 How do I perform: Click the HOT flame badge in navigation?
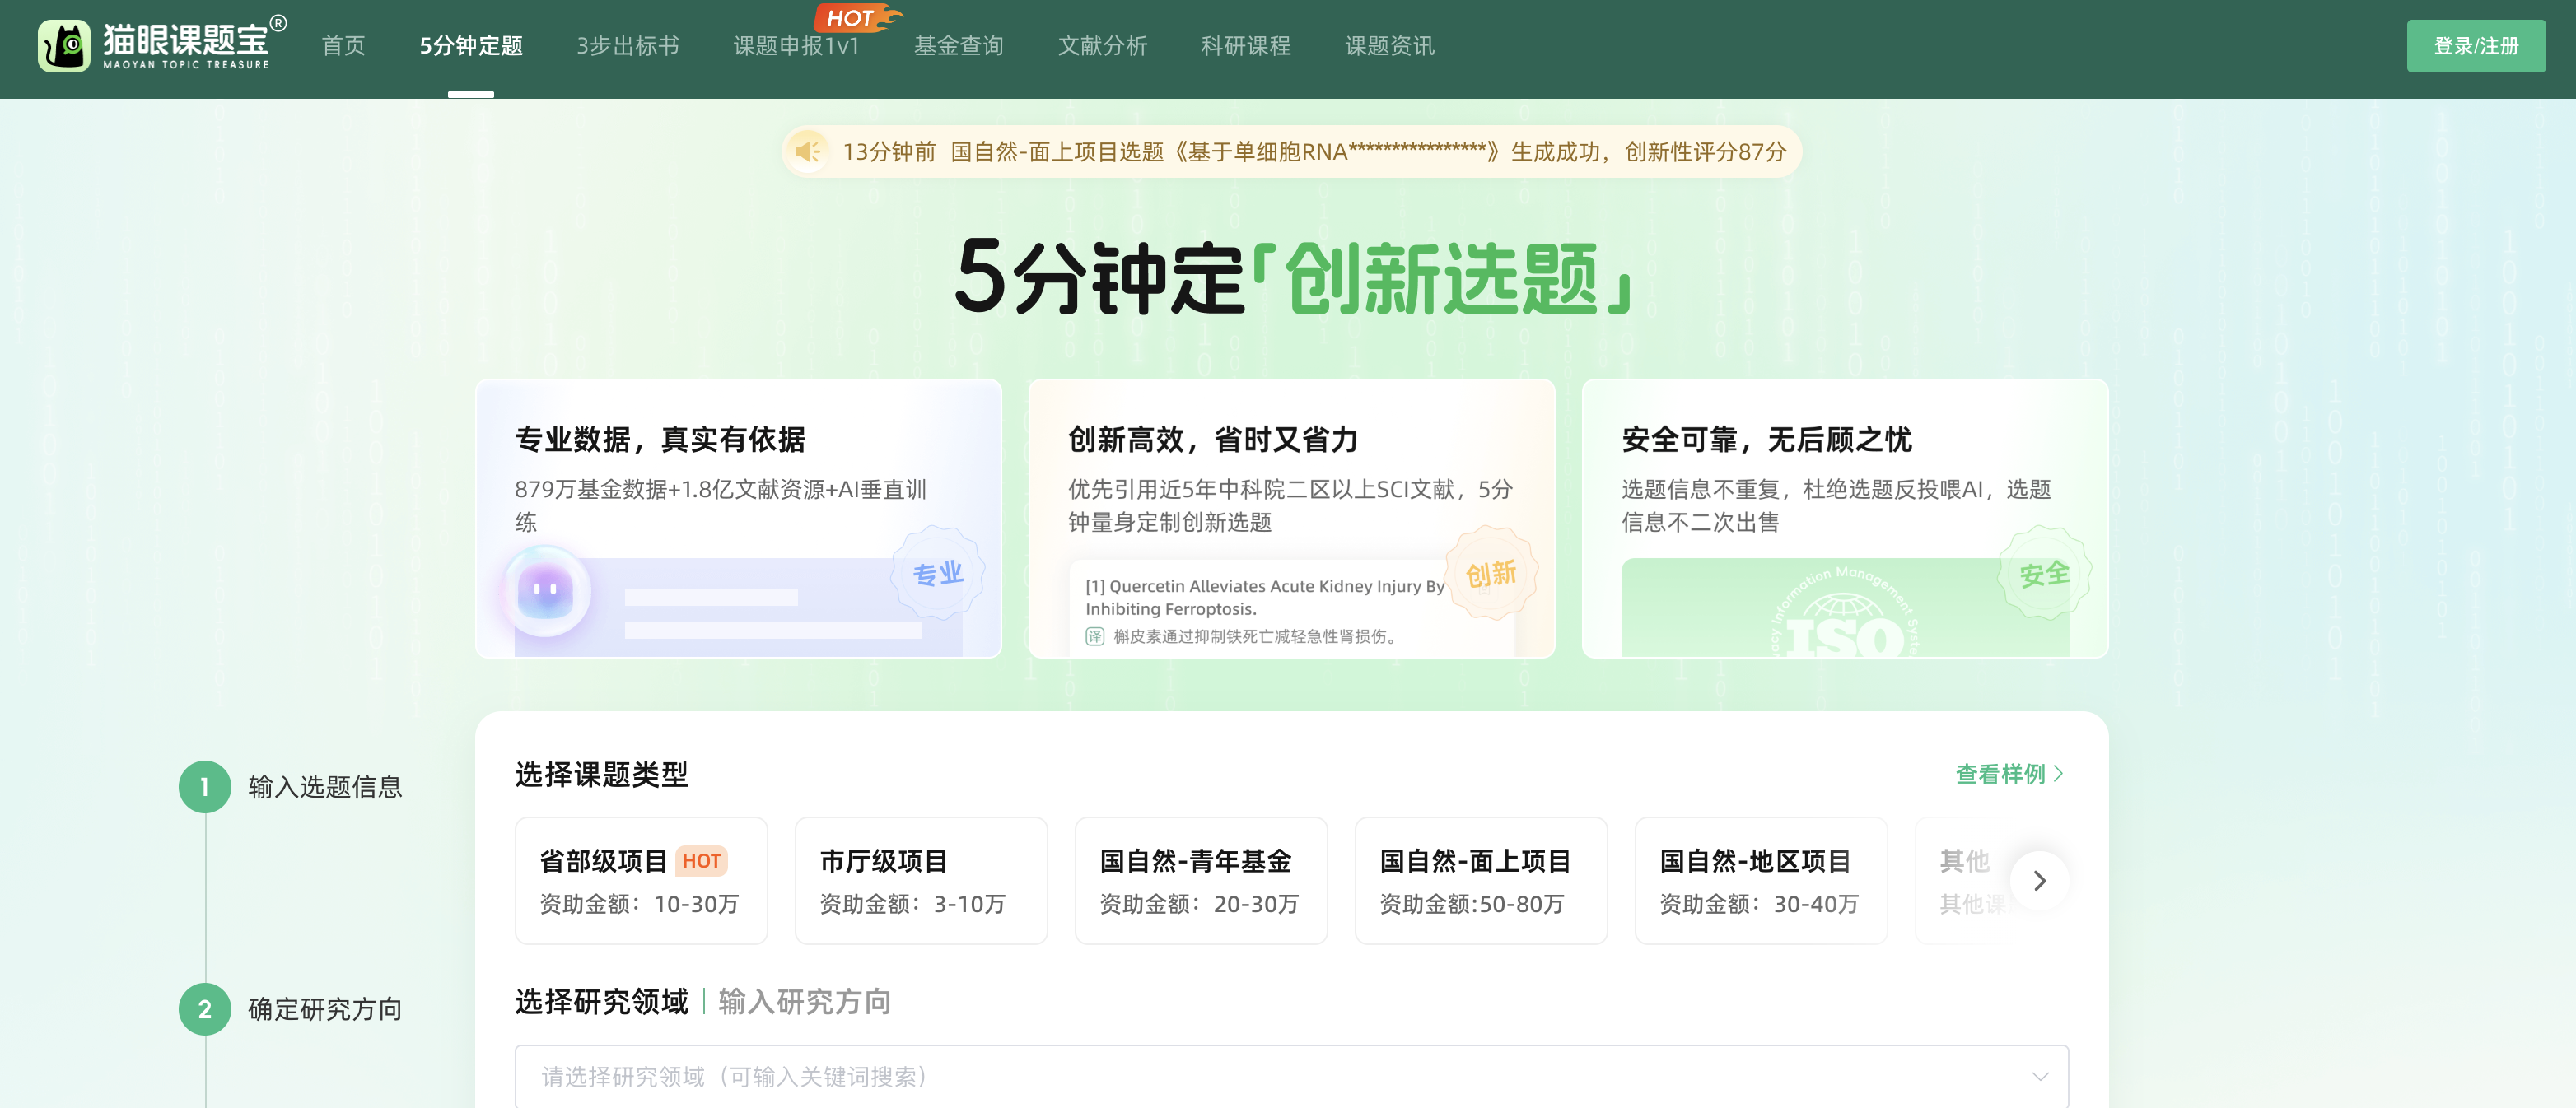[x=857, y=17]
